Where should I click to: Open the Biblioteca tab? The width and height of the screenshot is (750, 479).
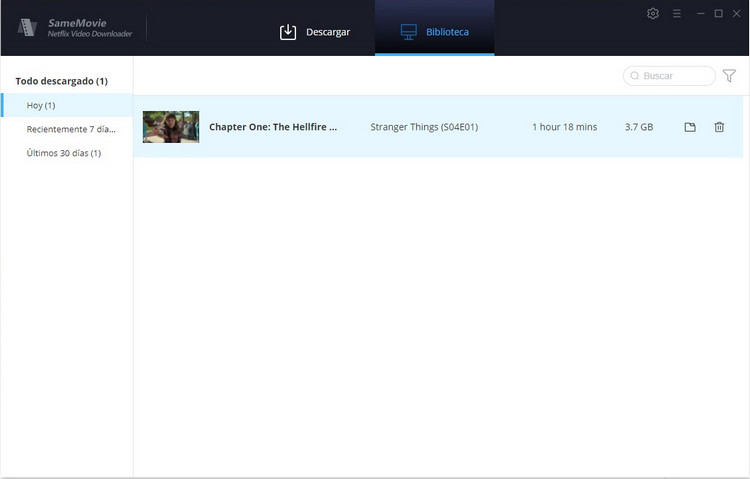tap(434, 32)
